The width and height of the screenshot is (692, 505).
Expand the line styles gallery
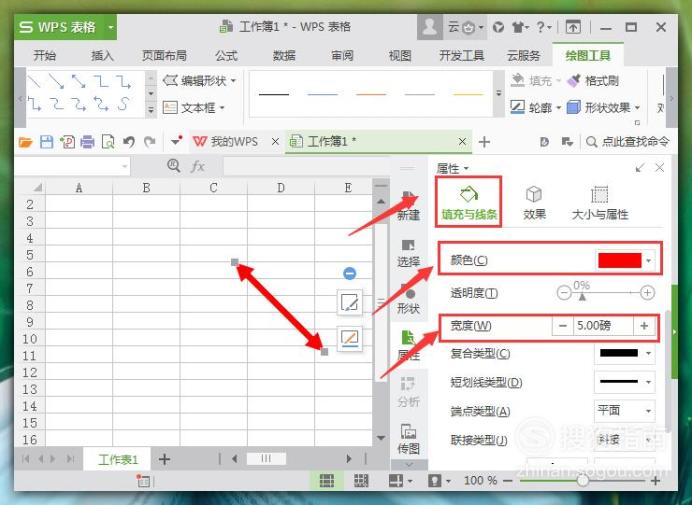[x=499, y=94]
